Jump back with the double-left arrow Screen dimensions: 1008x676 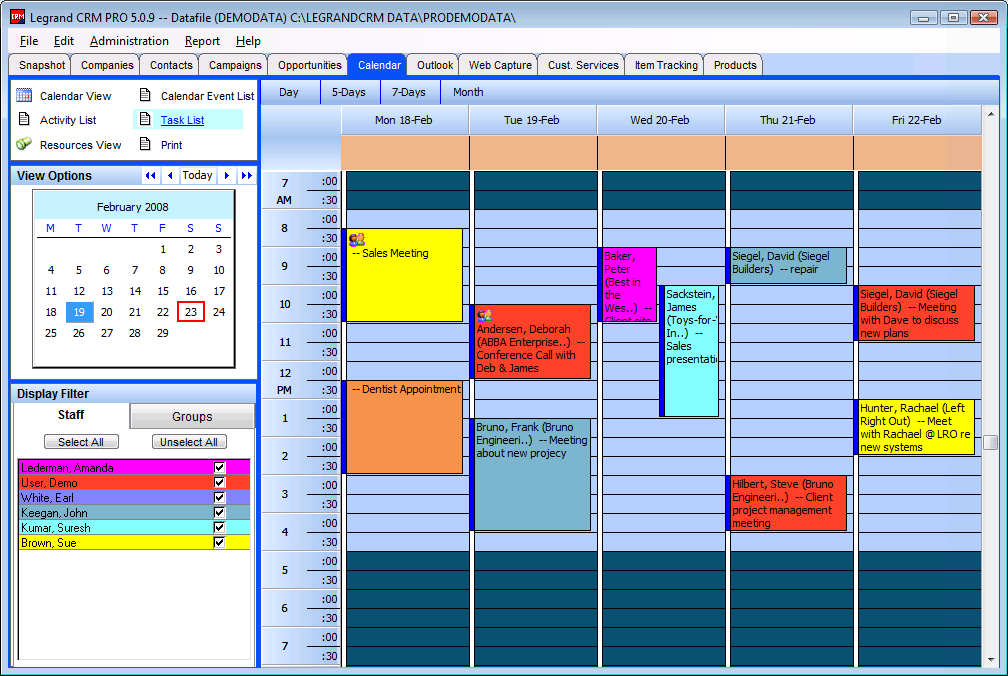coord(150,175)
